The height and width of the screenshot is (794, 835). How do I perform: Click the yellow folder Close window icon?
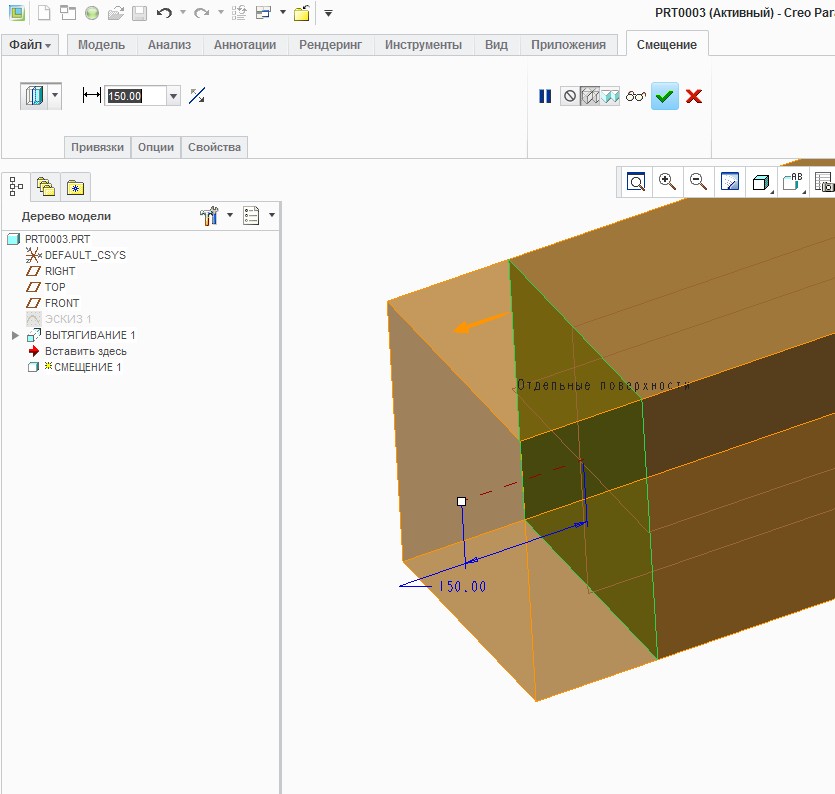pyautogui.click(x=302, y=13)
